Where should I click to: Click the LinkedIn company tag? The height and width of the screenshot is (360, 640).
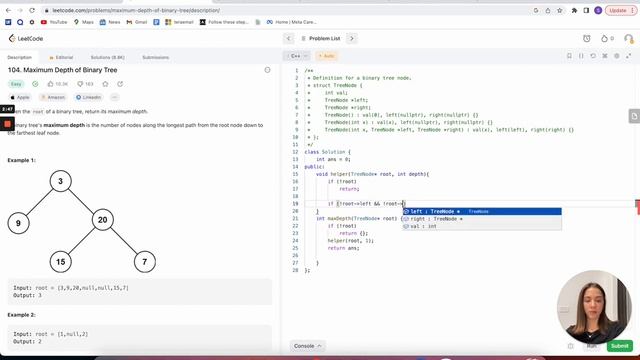click(x=88, y=97)
